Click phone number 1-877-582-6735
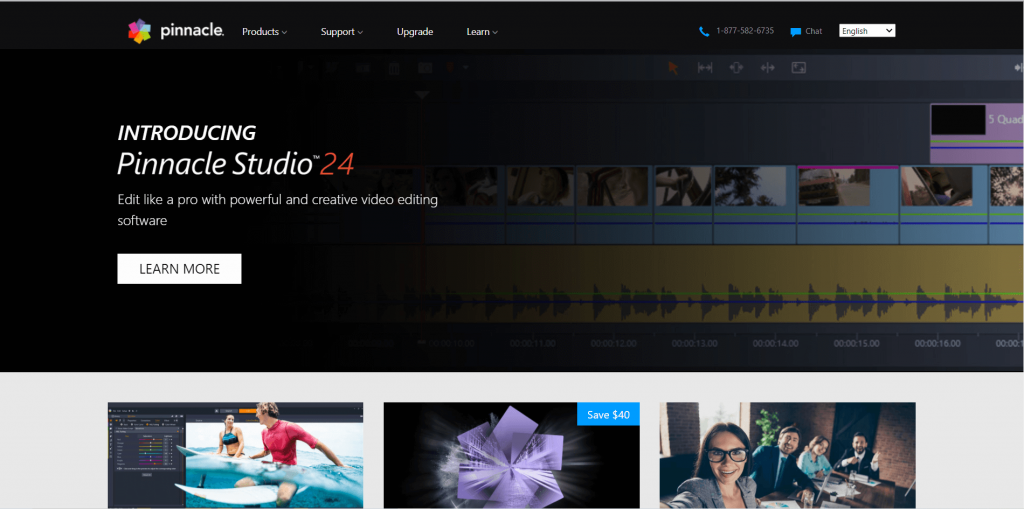The height and width of the screenshot is (509, 1024). click(744, 31)
